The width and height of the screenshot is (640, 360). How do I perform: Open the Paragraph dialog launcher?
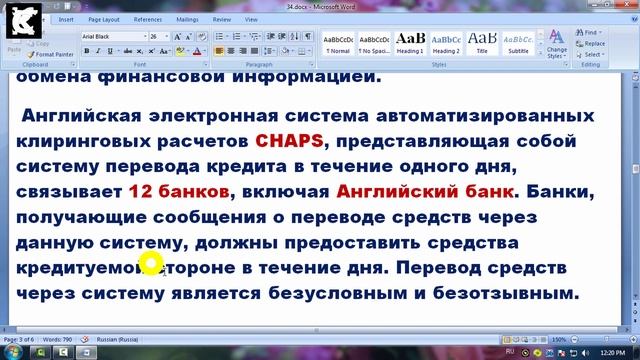point(311,64)
